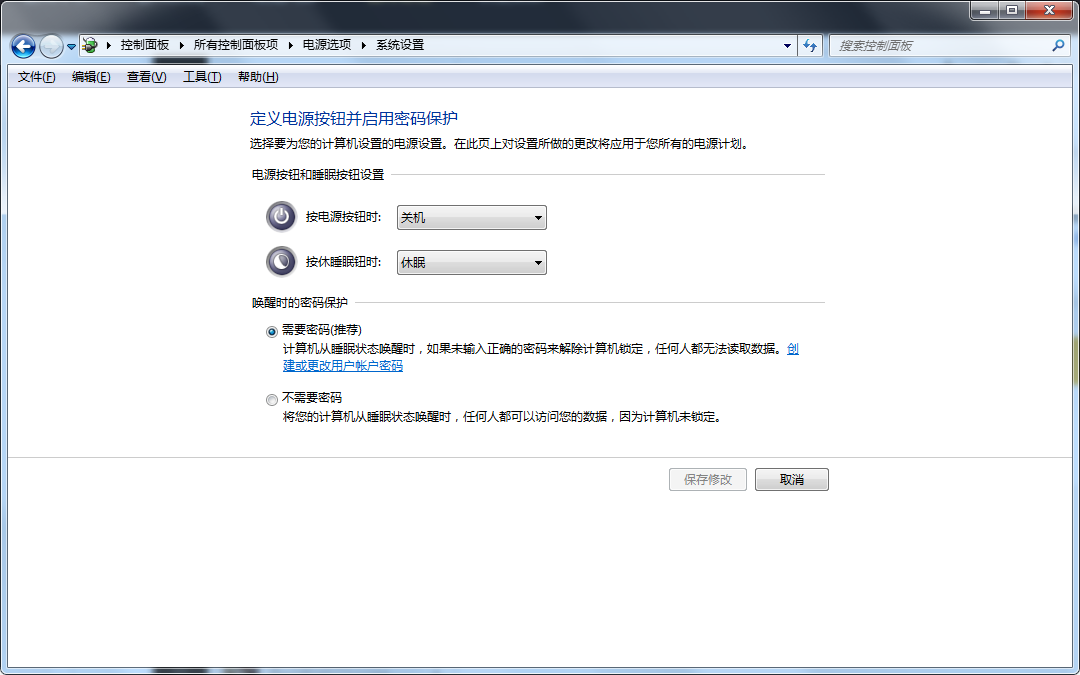Click the refresh button beside address bar
The height and width of the screenshot is (675, 1080).
coord(810,45)
